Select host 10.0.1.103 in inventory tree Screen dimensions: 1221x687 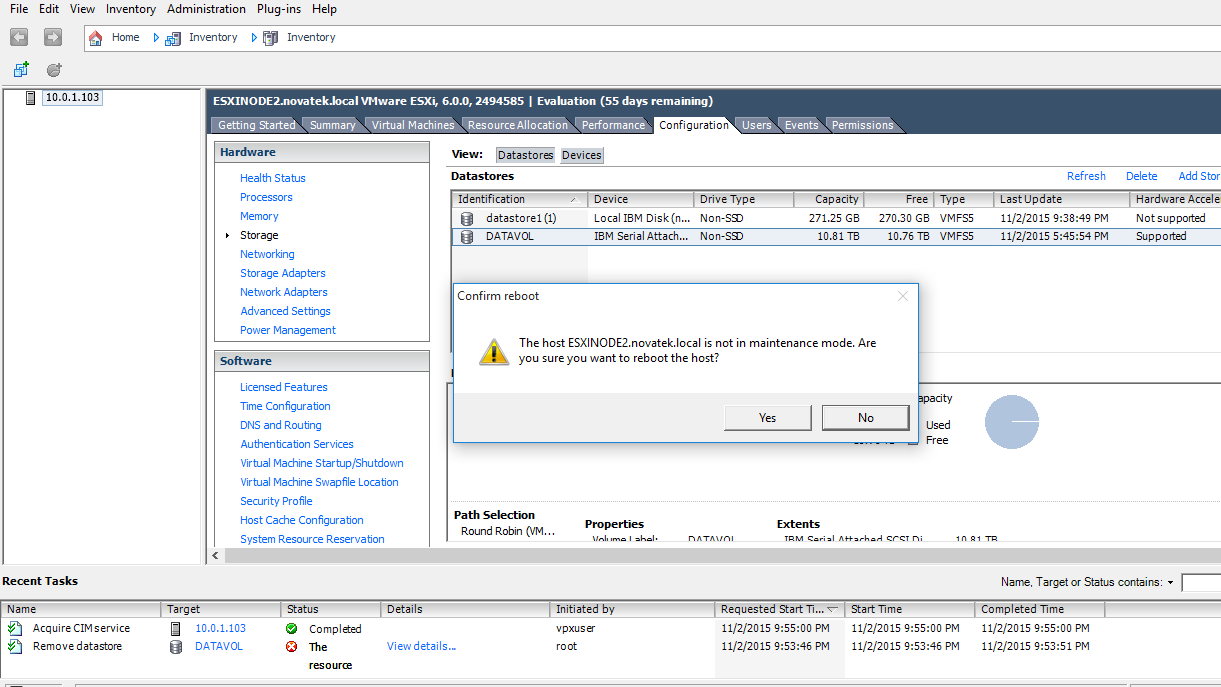pyautogui.click(x=72, y=97)
